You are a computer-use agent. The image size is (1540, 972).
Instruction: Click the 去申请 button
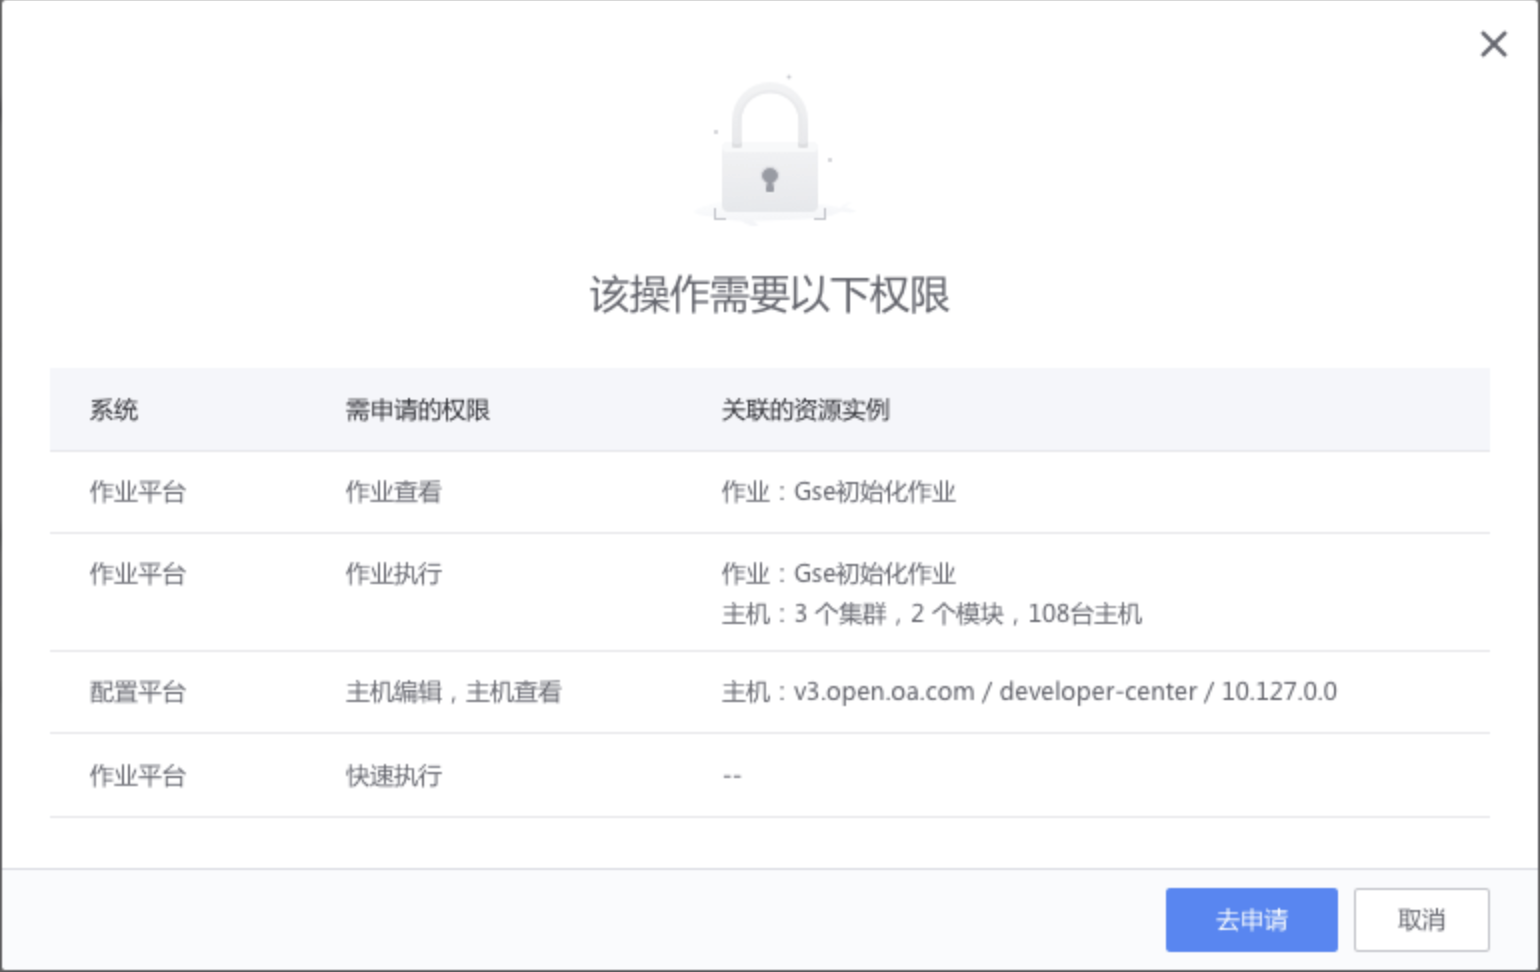[x=1251, y=919]
